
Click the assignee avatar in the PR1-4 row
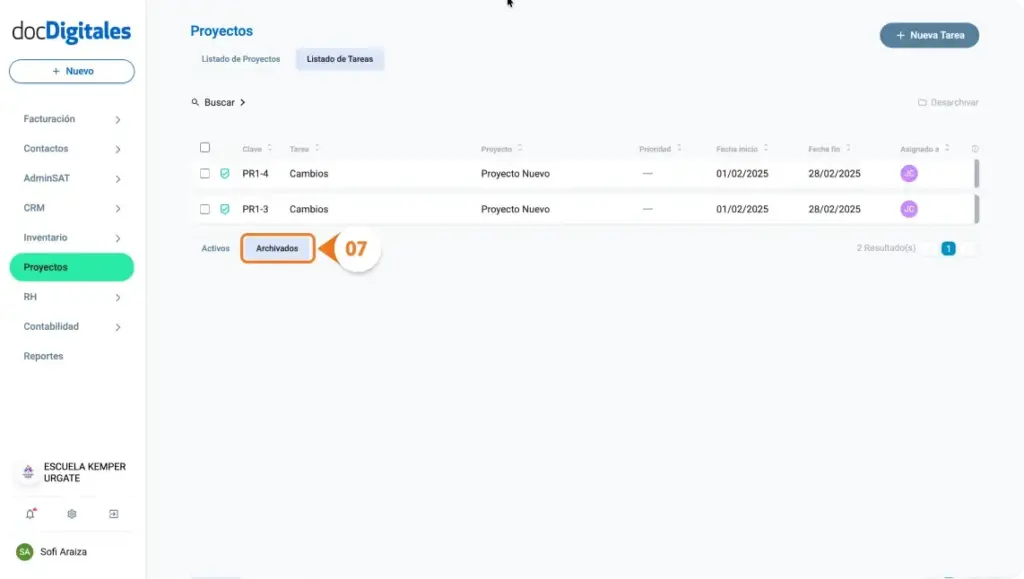908,174
